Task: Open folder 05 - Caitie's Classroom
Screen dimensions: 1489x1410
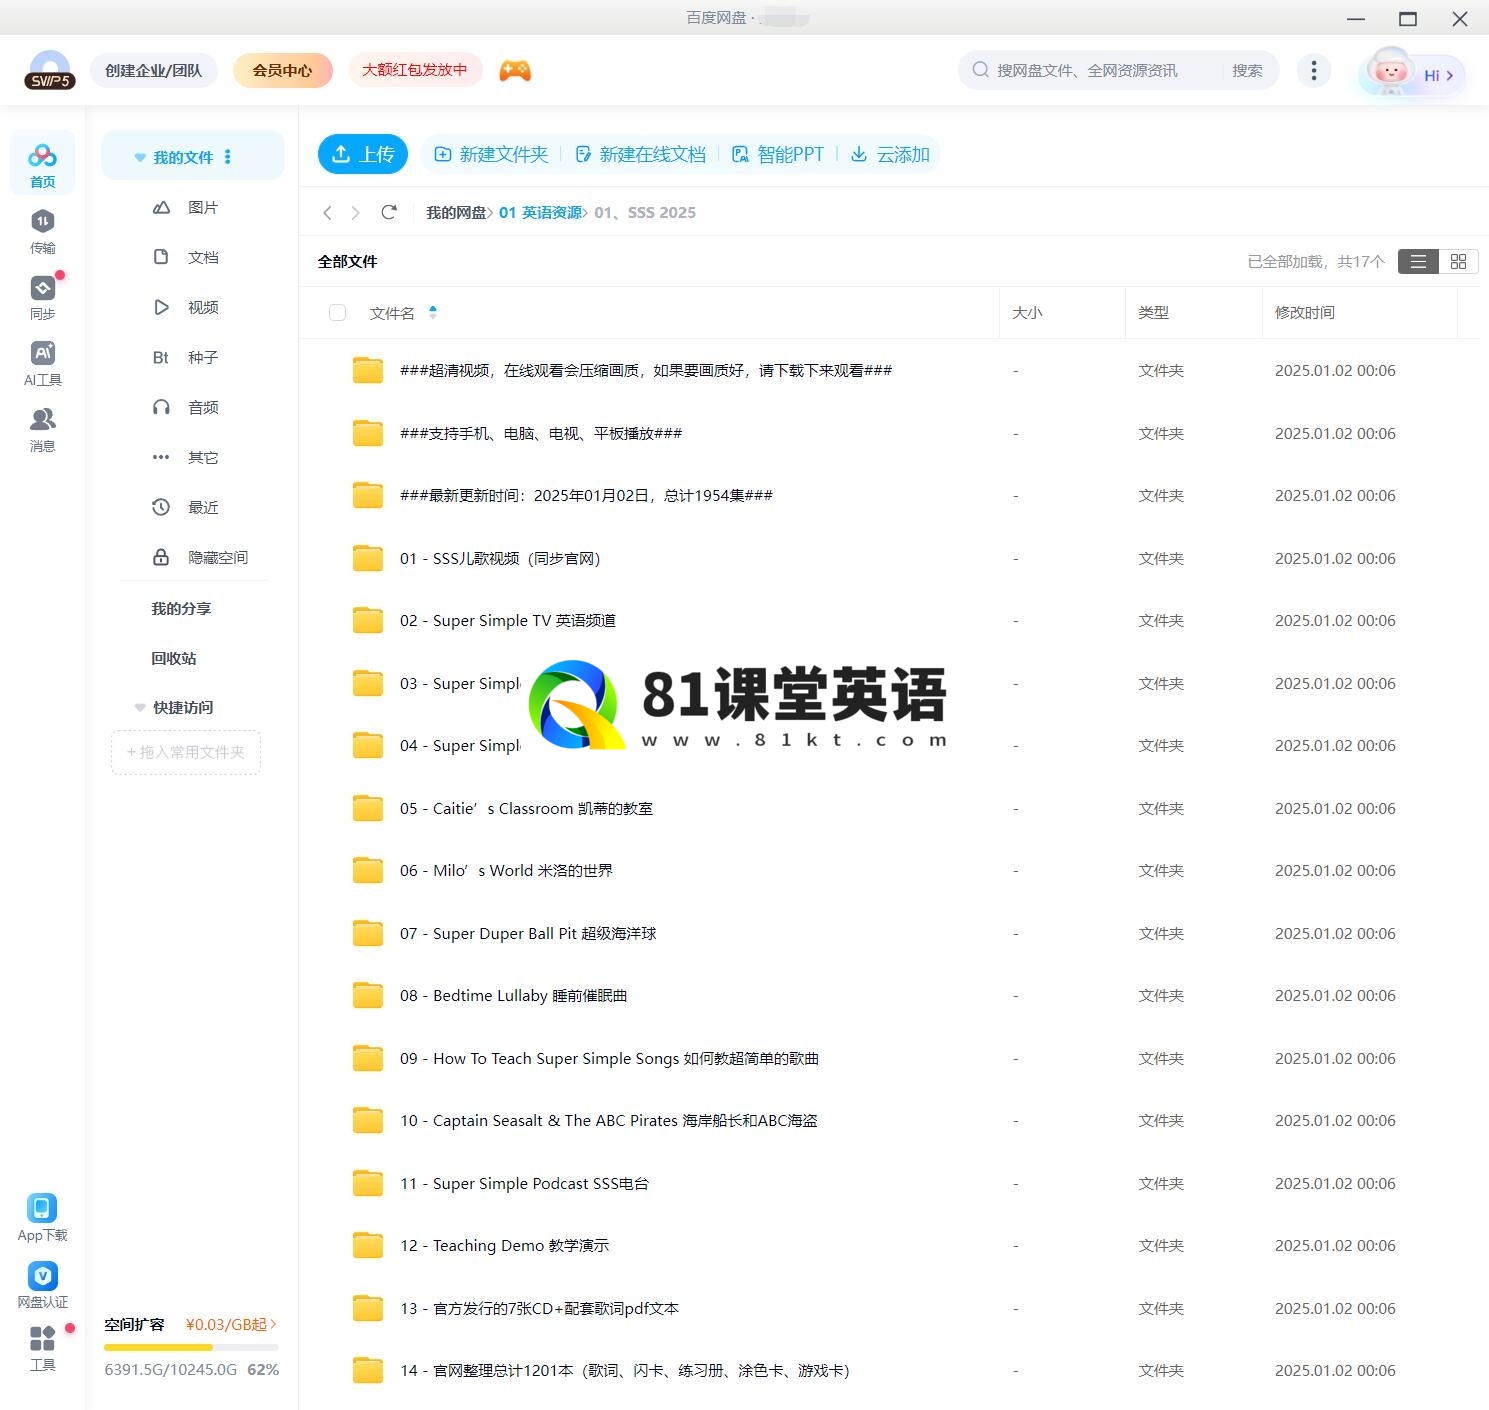Action: coord(526,809)
